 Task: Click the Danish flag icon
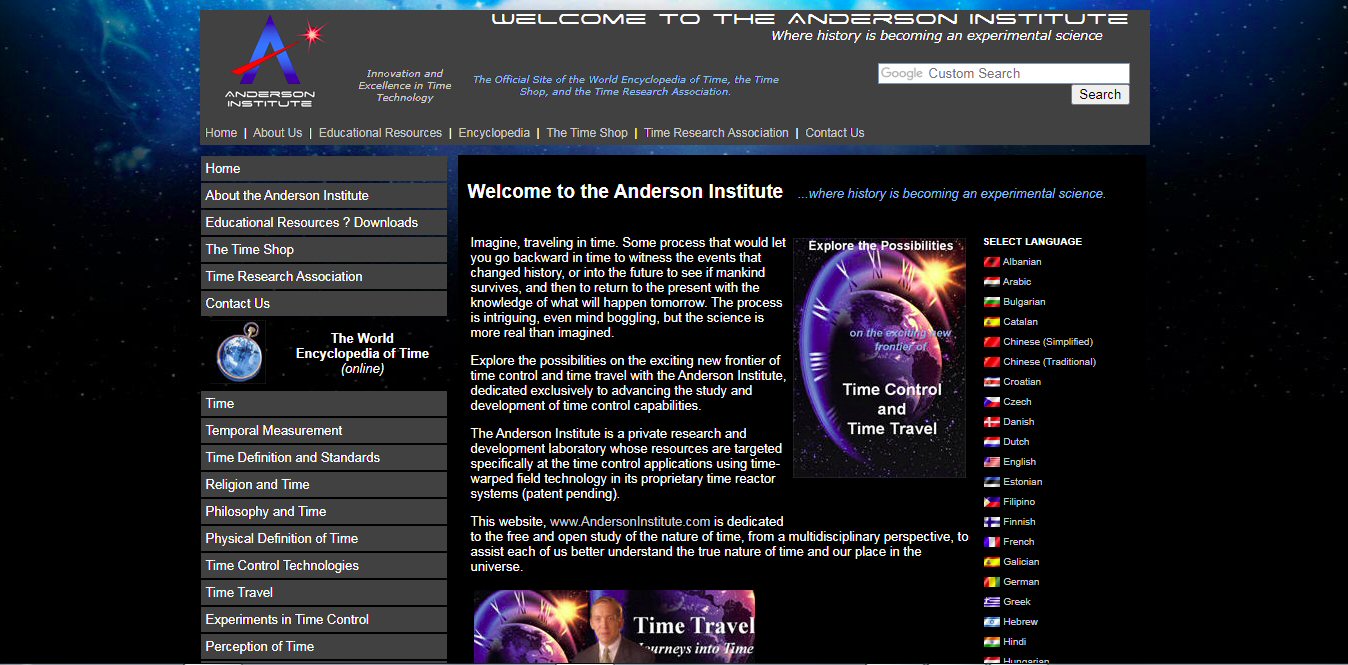pos(992,422)
